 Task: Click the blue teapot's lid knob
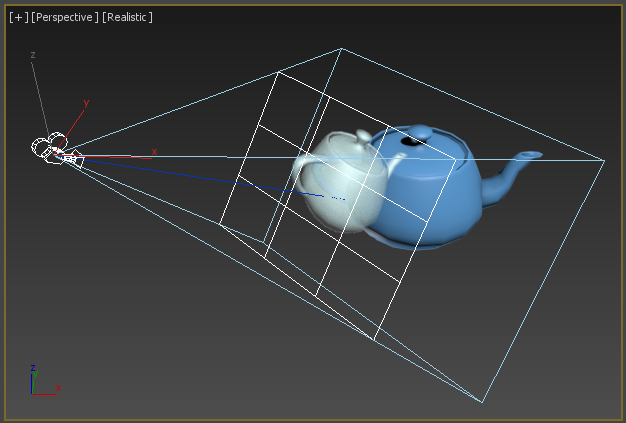[x=420, y=132]
